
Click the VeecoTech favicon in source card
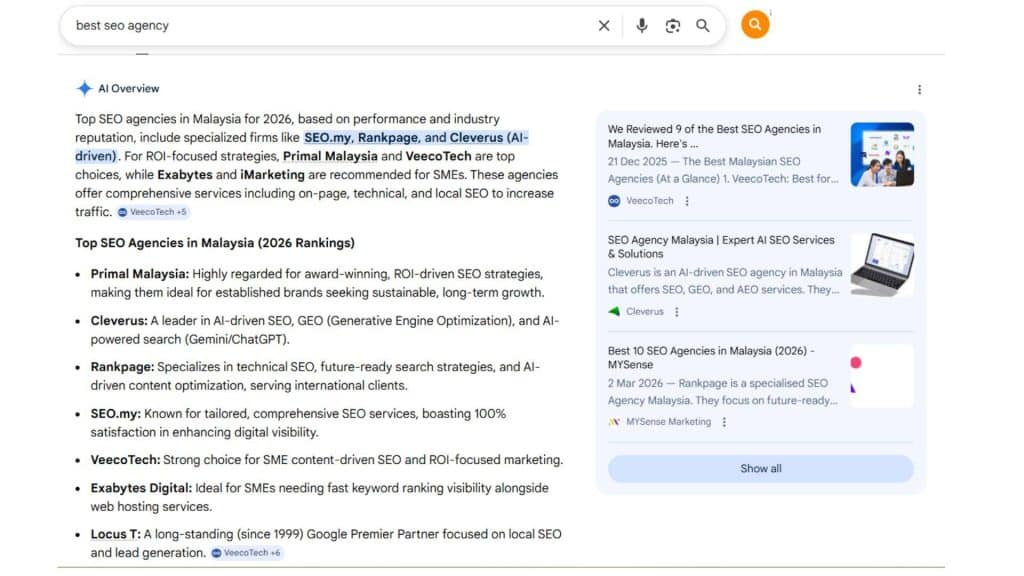coord(614,201)
